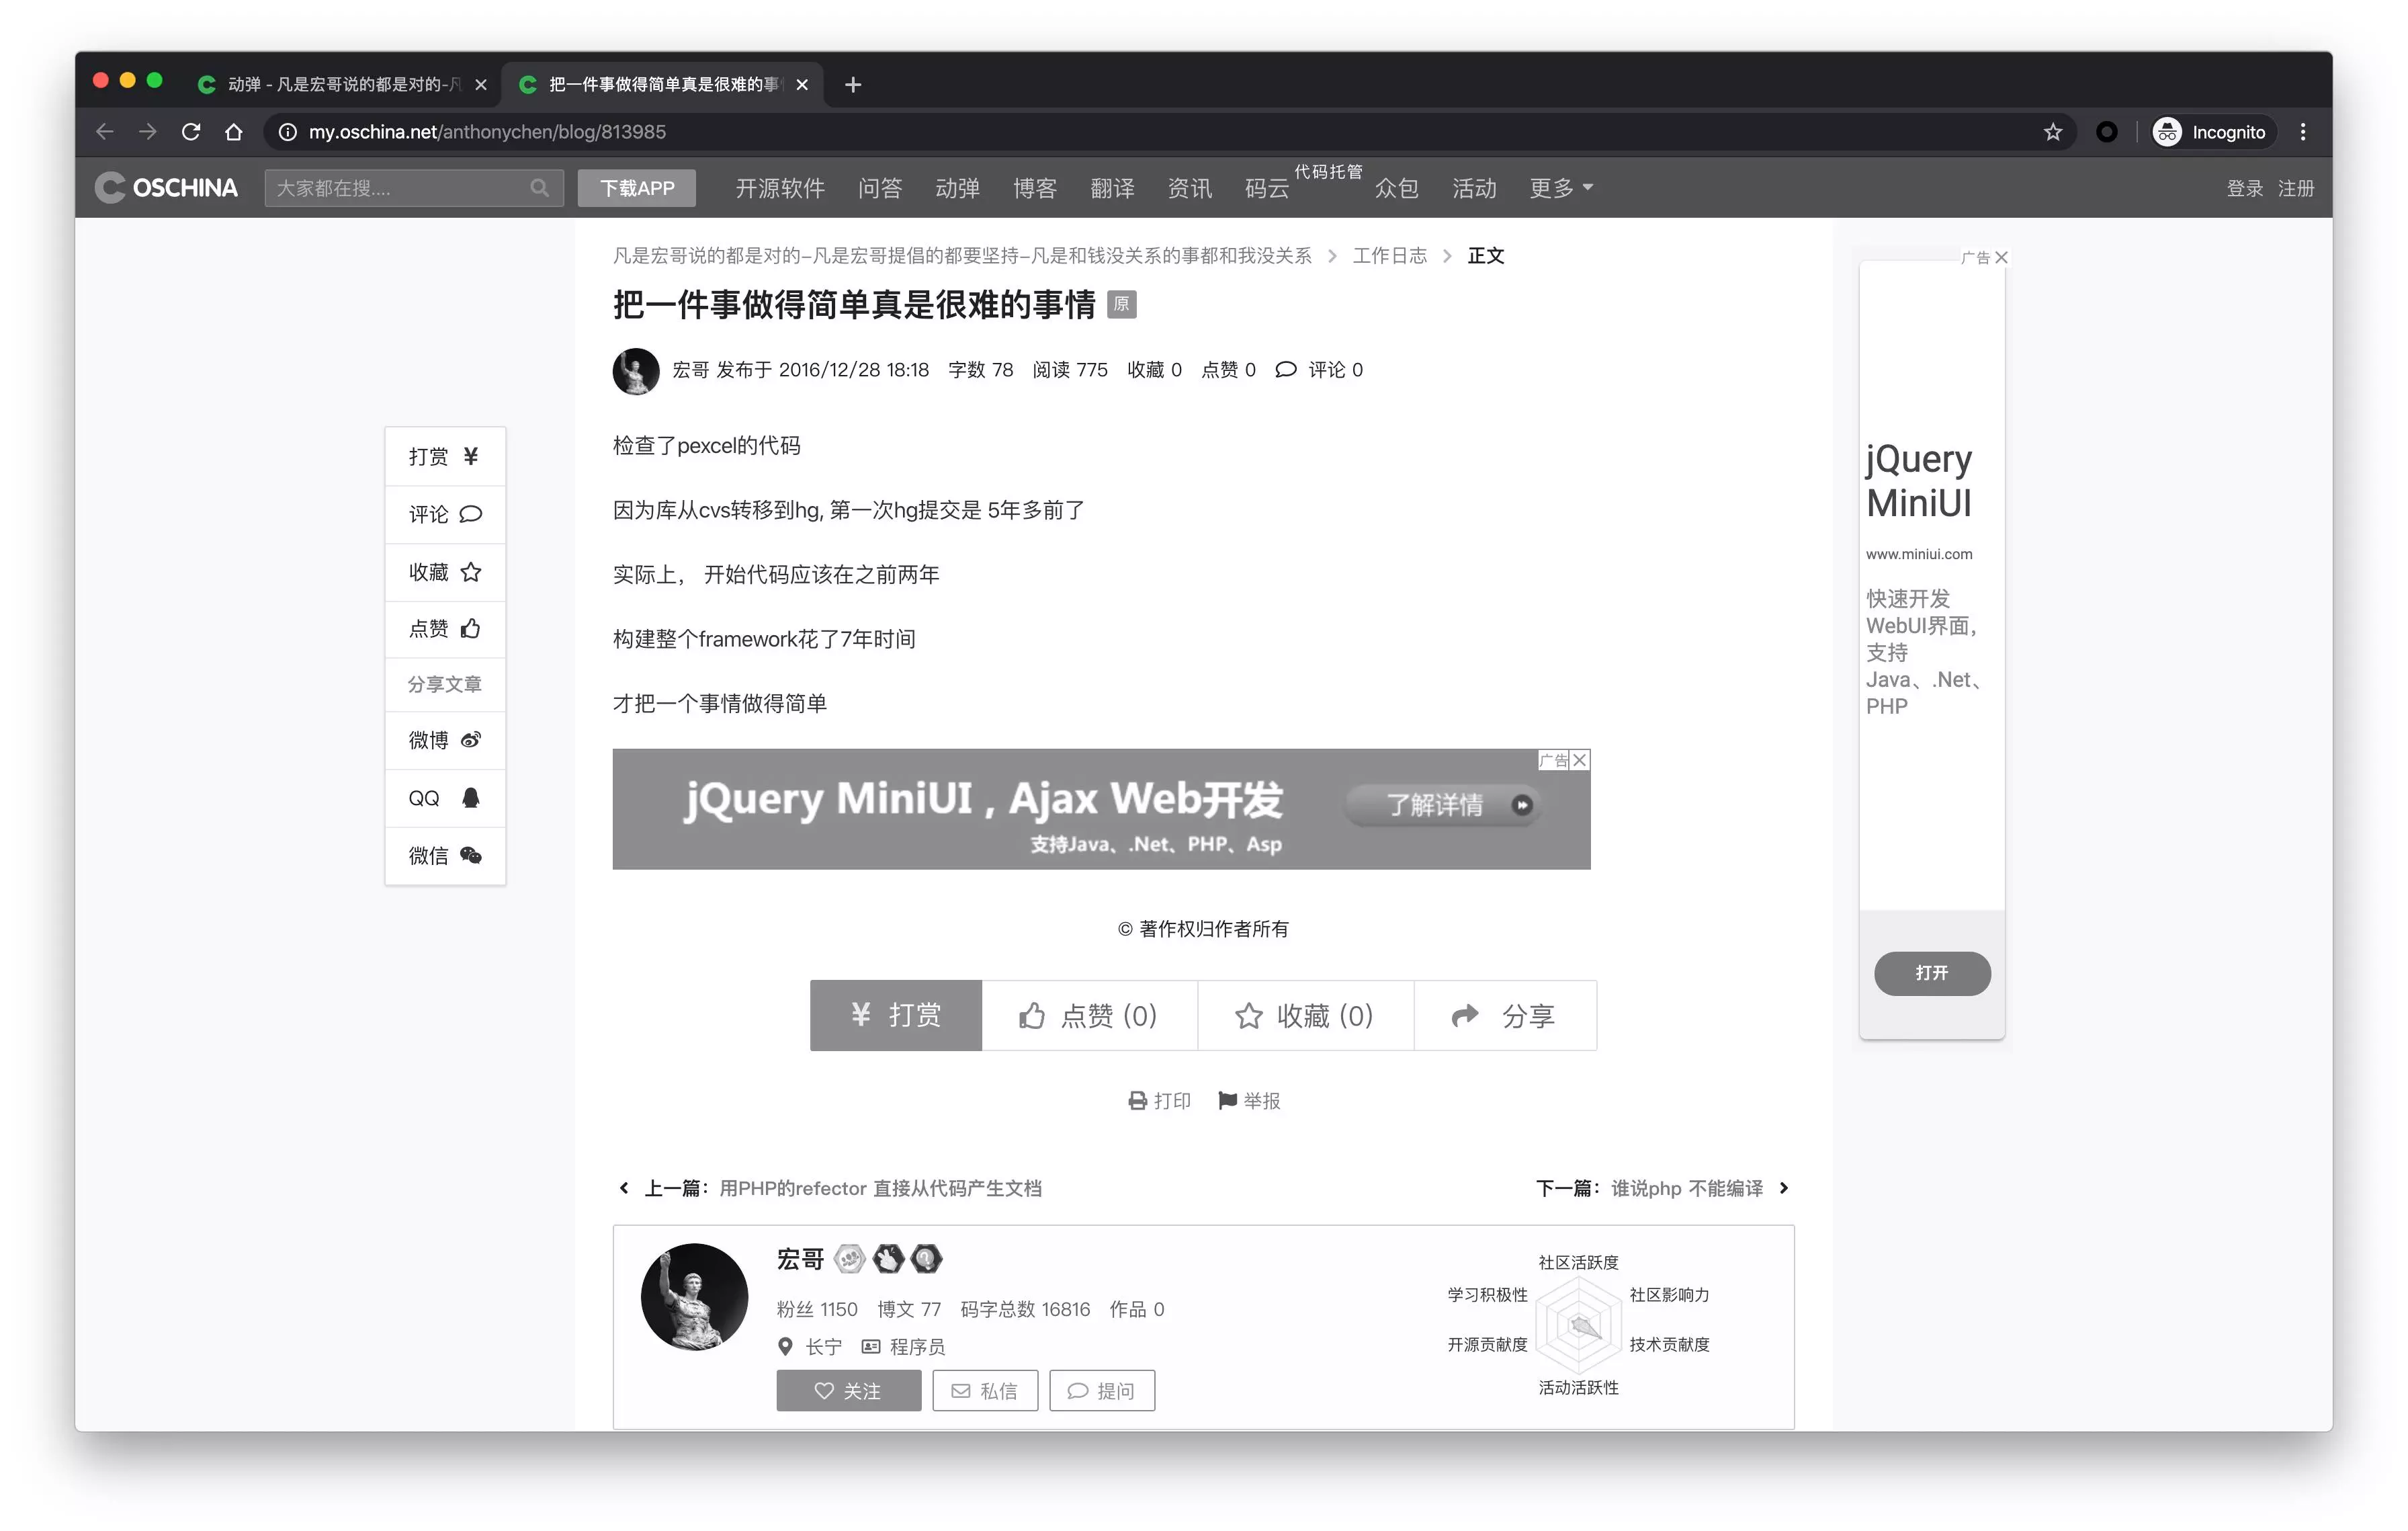Click 下载APP button
This screenshot has height=1531, width=2408.
point(637,188)
